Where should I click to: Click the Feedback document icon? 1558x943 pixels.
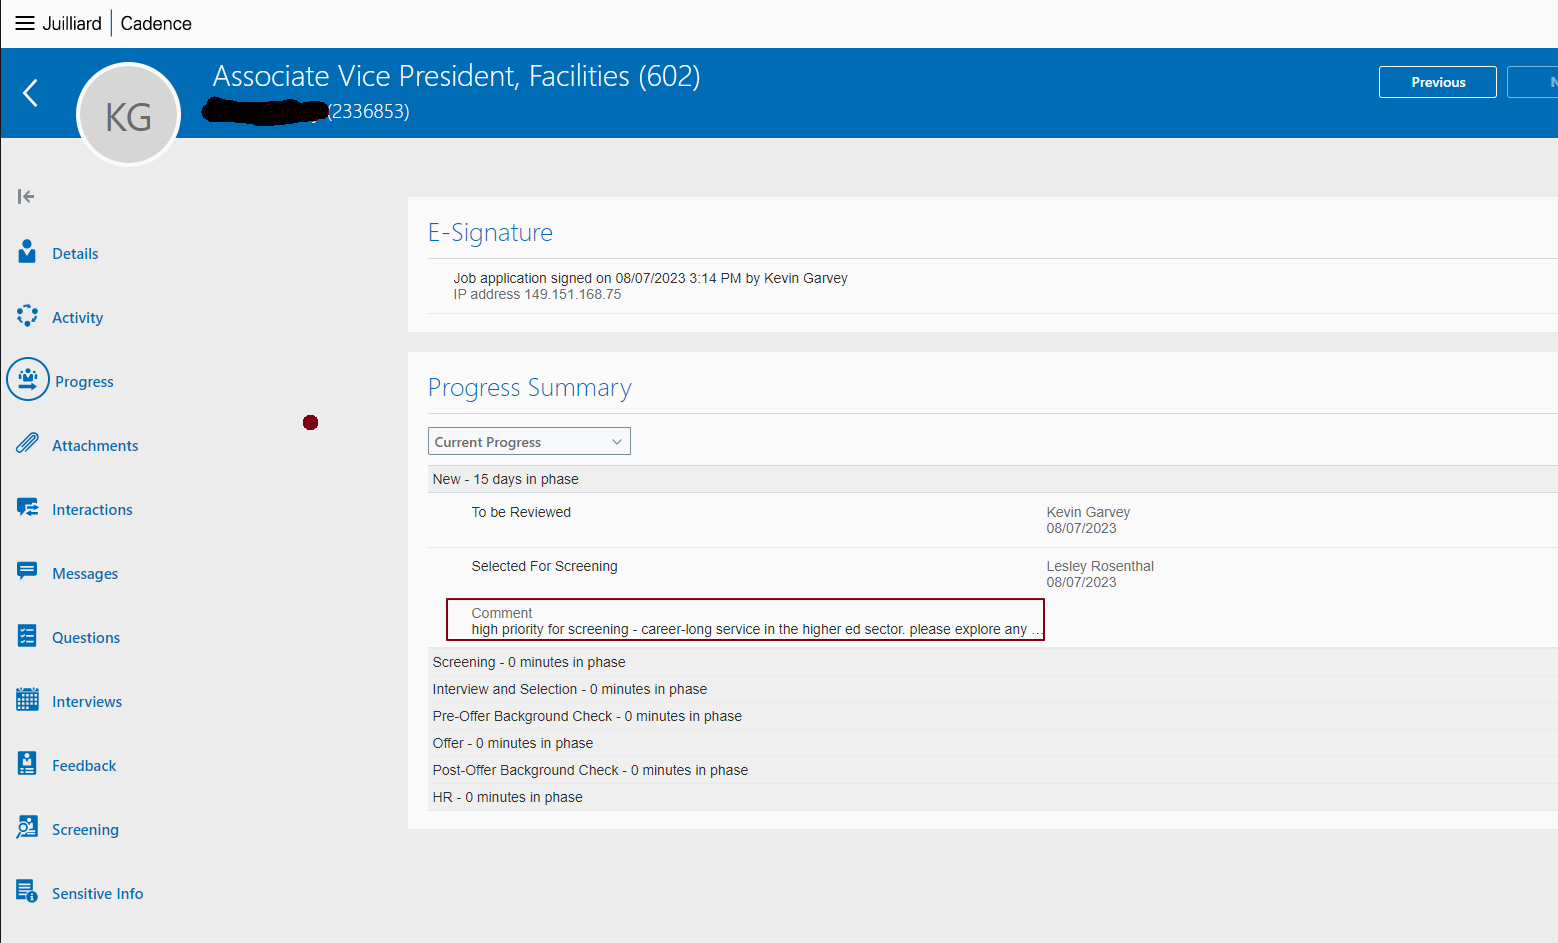[x=27, y=763]
